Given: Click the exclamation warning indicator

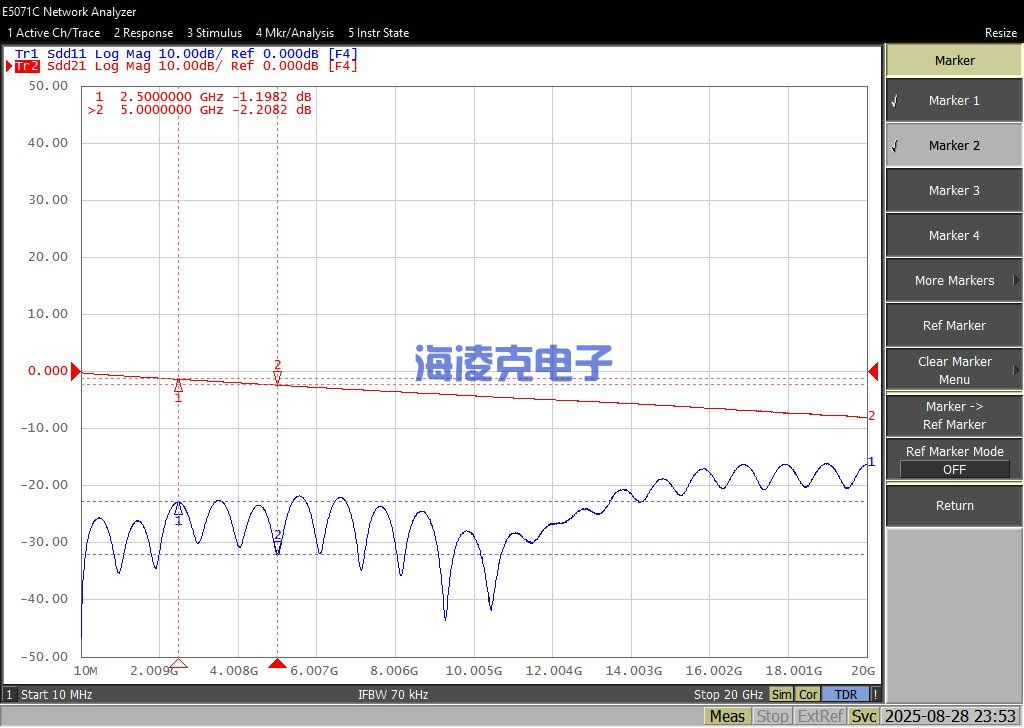Looking at the screenshot, I should tap(875, 695).
